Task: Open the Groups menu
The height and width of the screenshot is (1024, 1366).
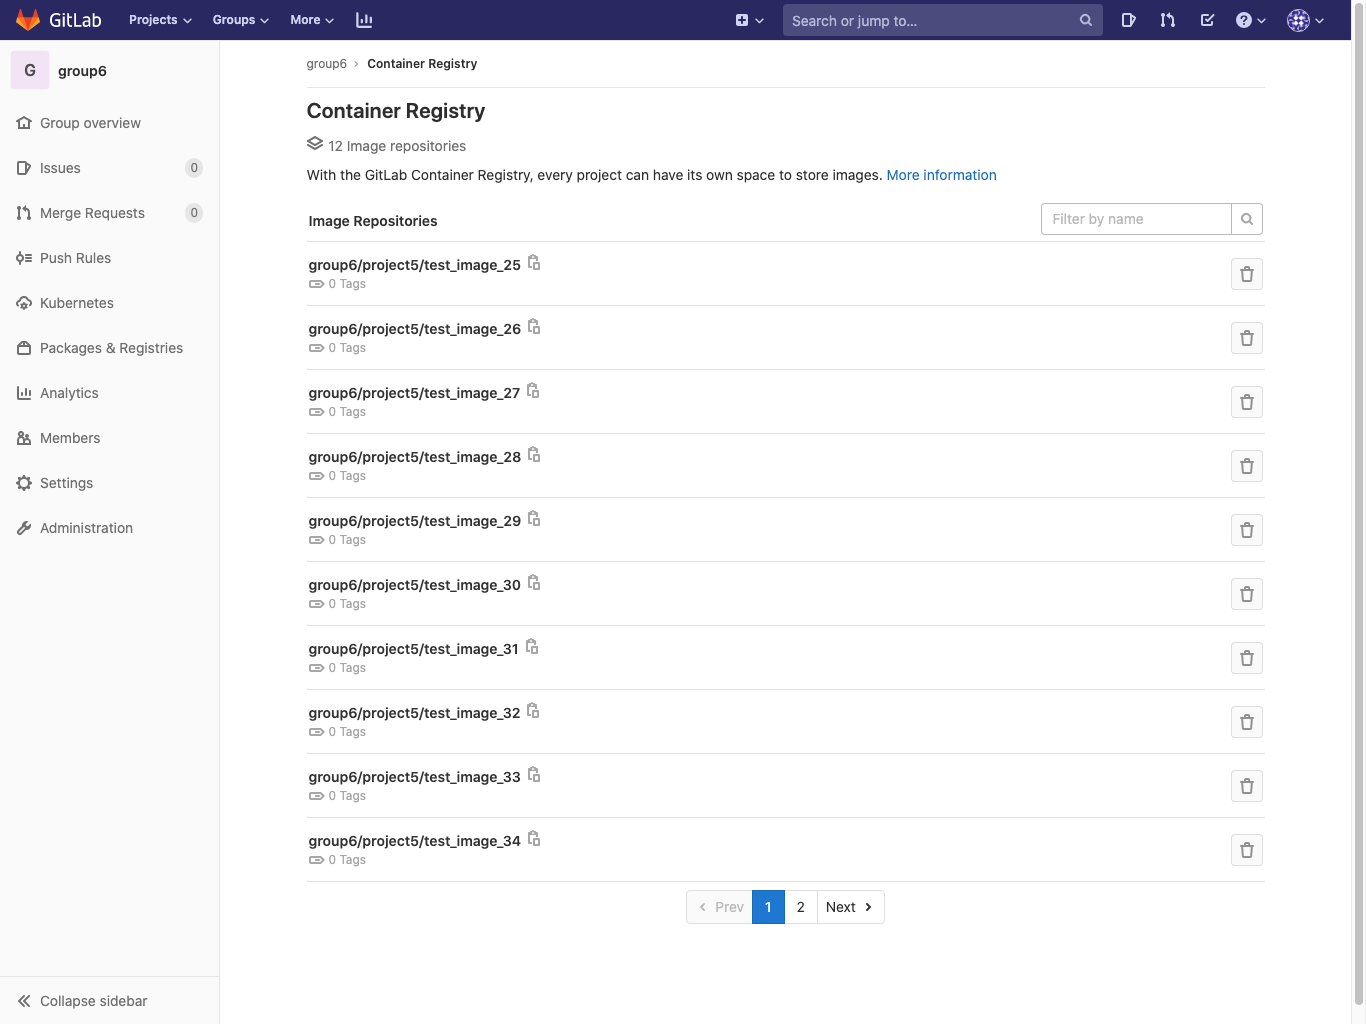Action: [x=239, y=19]
